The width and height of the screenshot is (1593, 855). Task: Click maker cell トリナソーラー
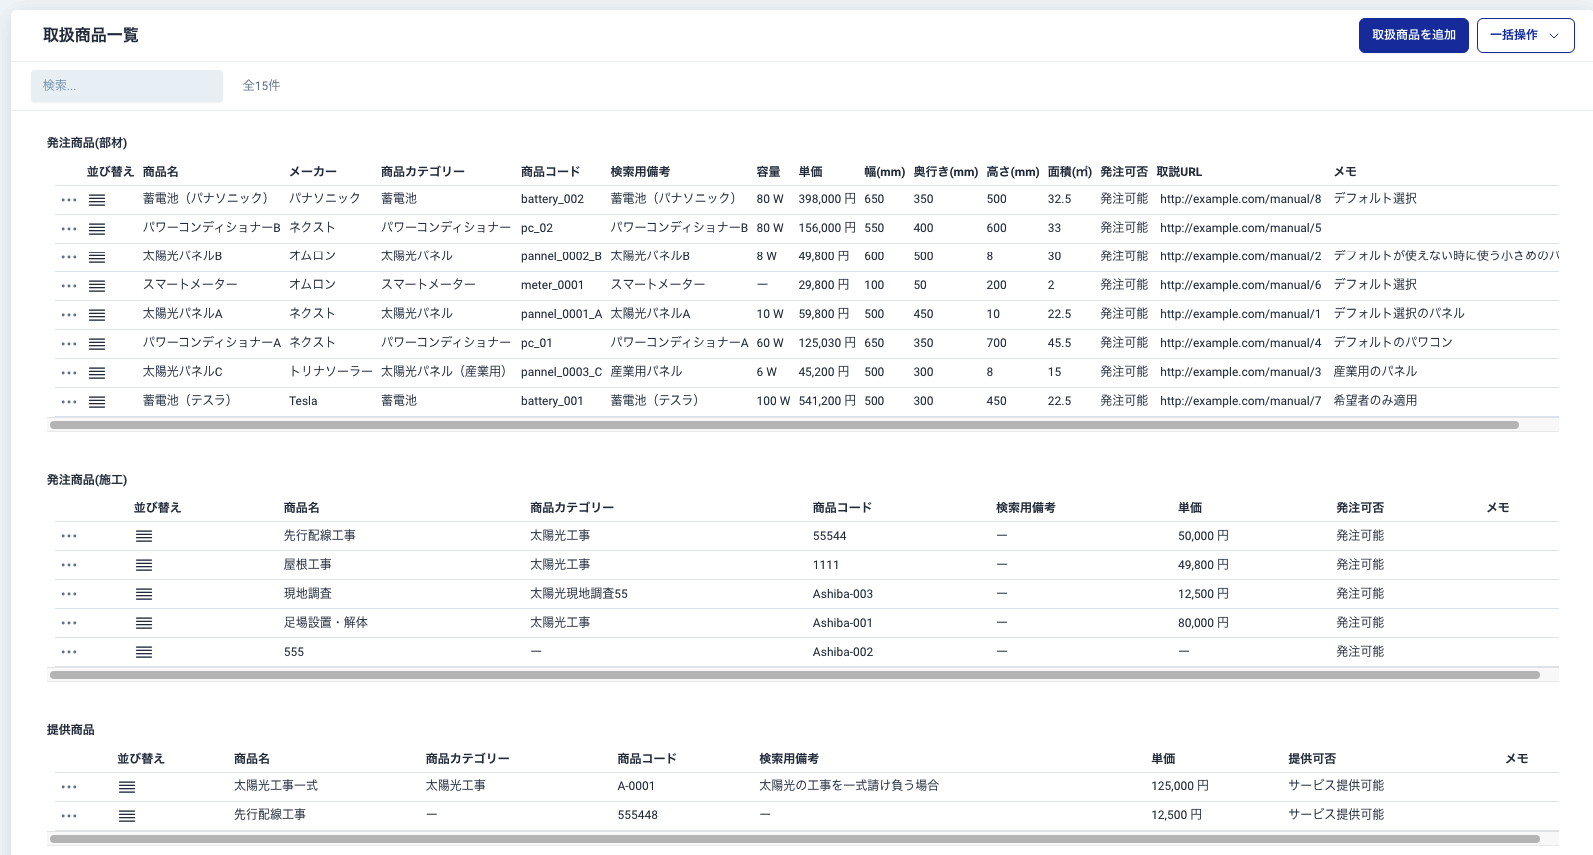coord(331,372)
